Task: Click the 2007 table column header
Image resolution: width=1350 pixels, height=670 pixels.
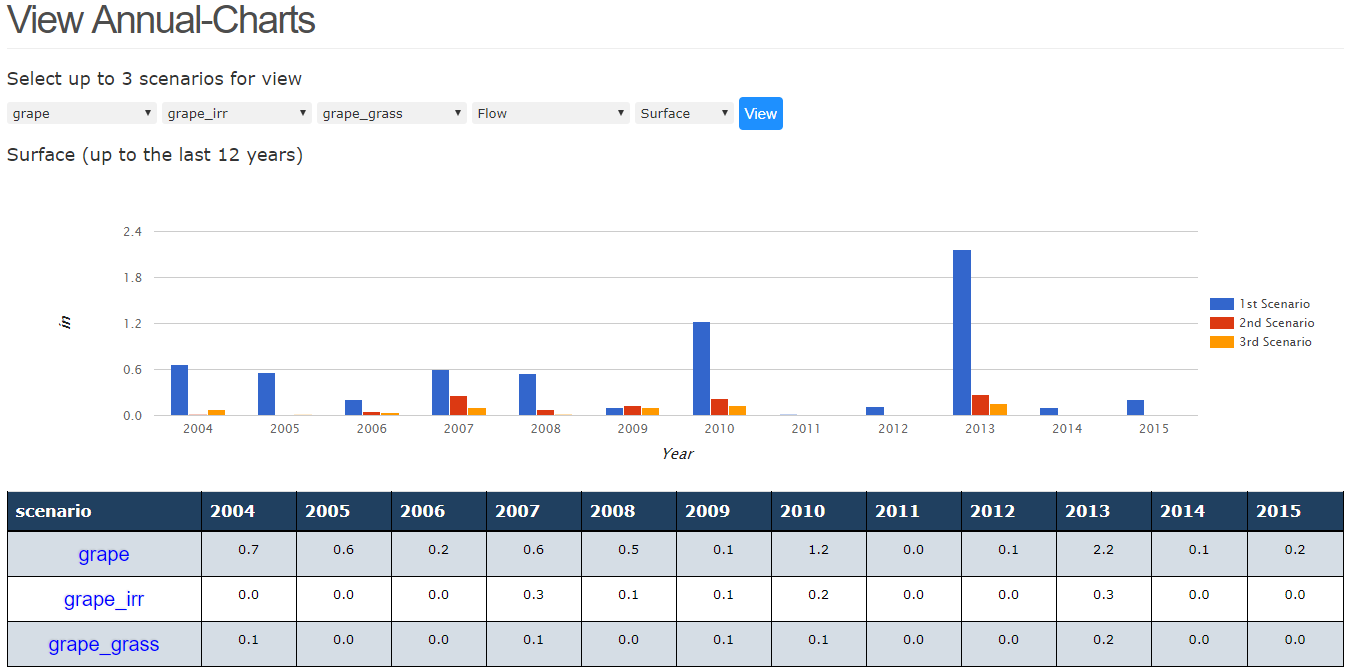Action: [533, 511]
